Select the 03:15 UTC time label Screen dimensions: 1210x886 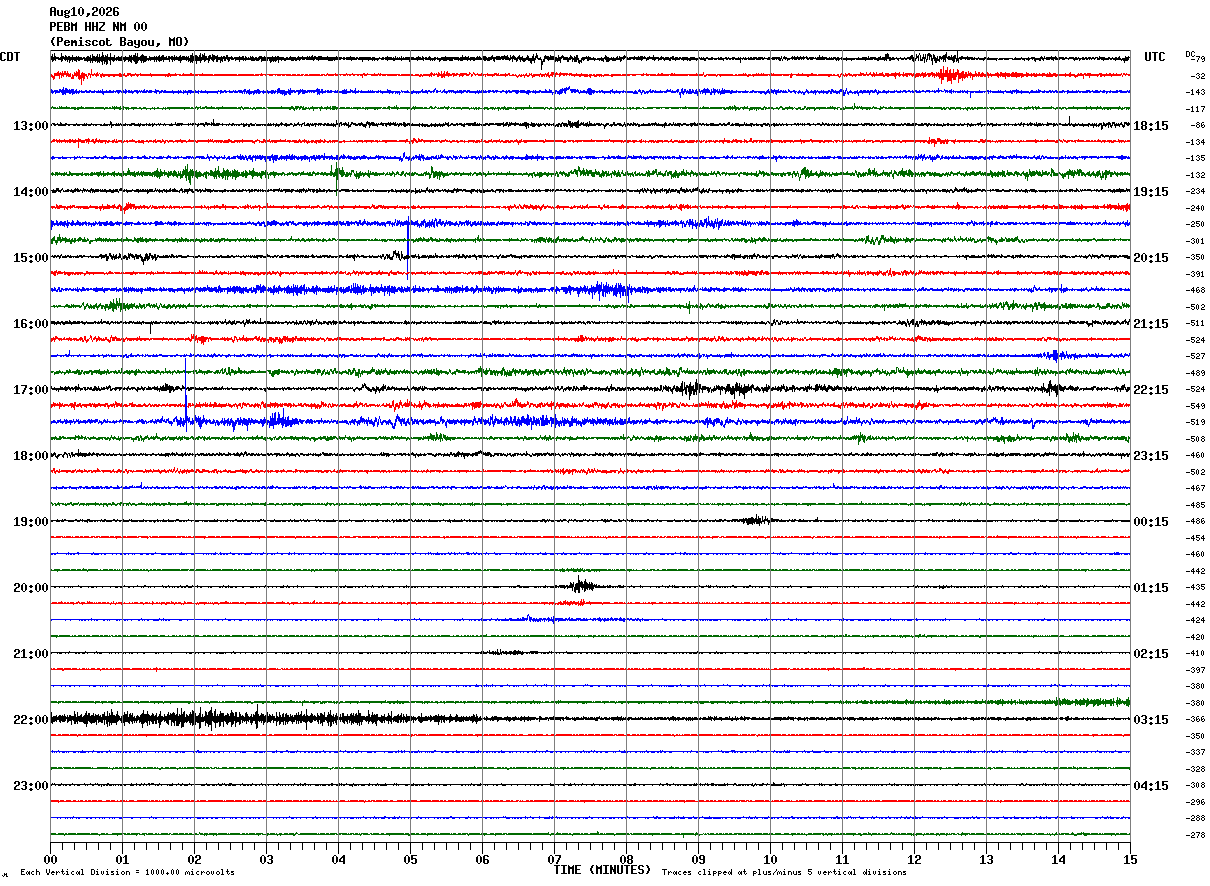coord(1151,720)
